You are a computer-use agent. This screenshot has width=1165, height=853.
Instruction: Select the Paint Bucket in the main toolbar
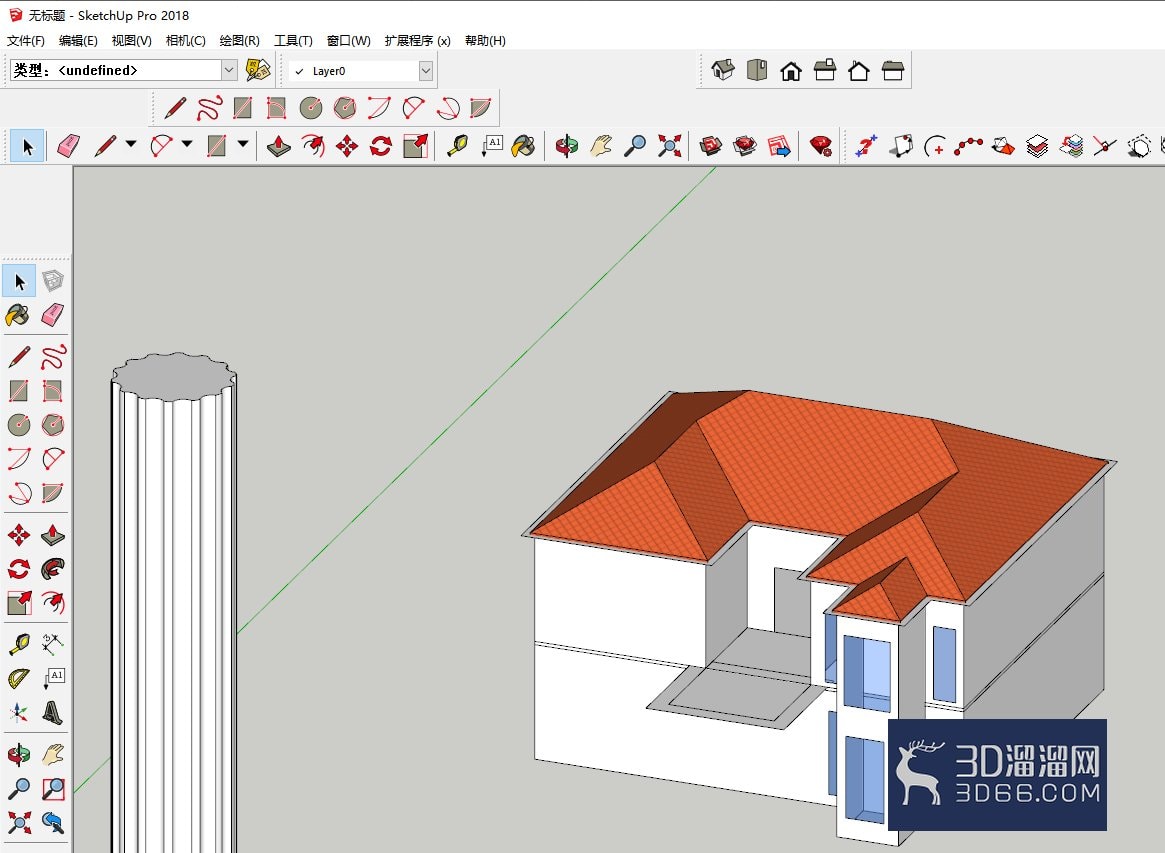click(x=524, y=146)
